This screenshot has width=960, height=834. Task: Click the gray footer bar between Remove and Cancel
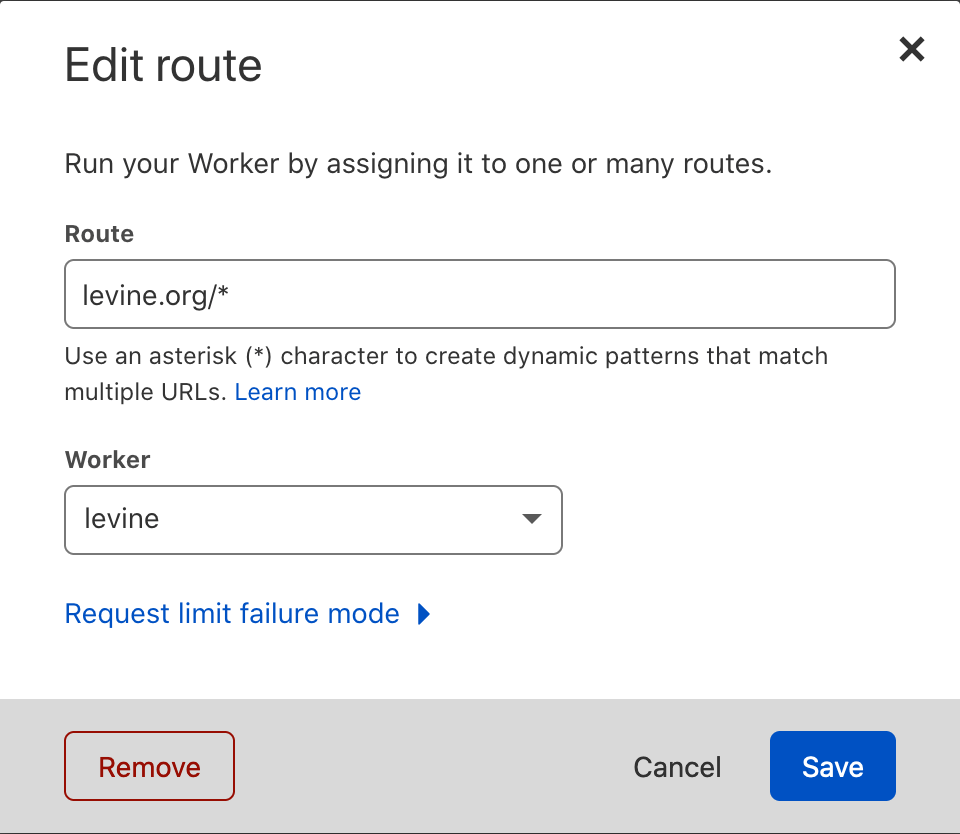(x=430, y=767)
